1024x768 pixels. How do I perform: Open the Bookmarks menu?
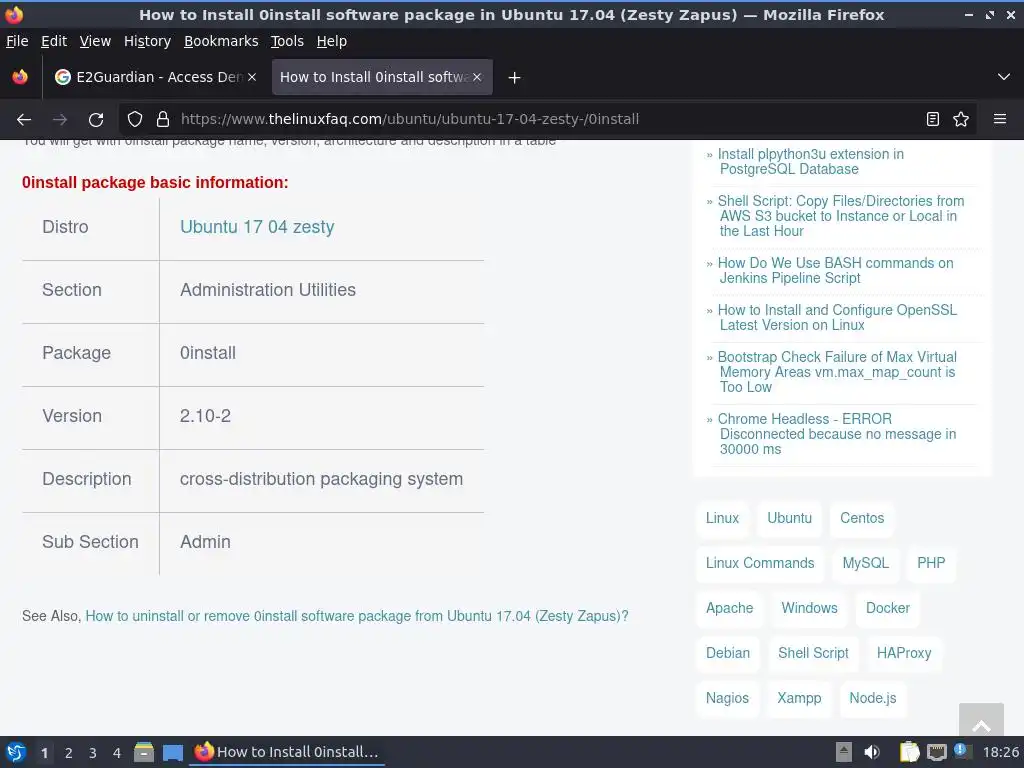click(x=221, y=41)
